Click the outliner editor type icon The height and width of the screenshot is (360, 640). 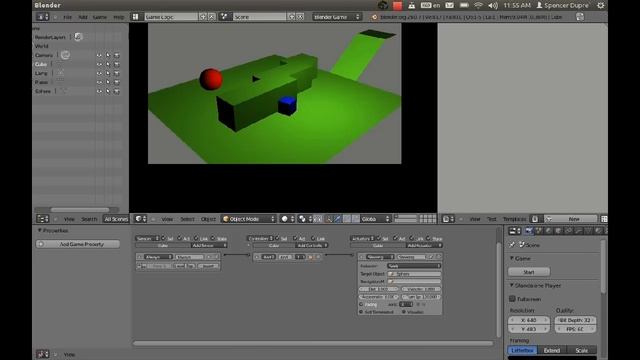pos(42,219)
